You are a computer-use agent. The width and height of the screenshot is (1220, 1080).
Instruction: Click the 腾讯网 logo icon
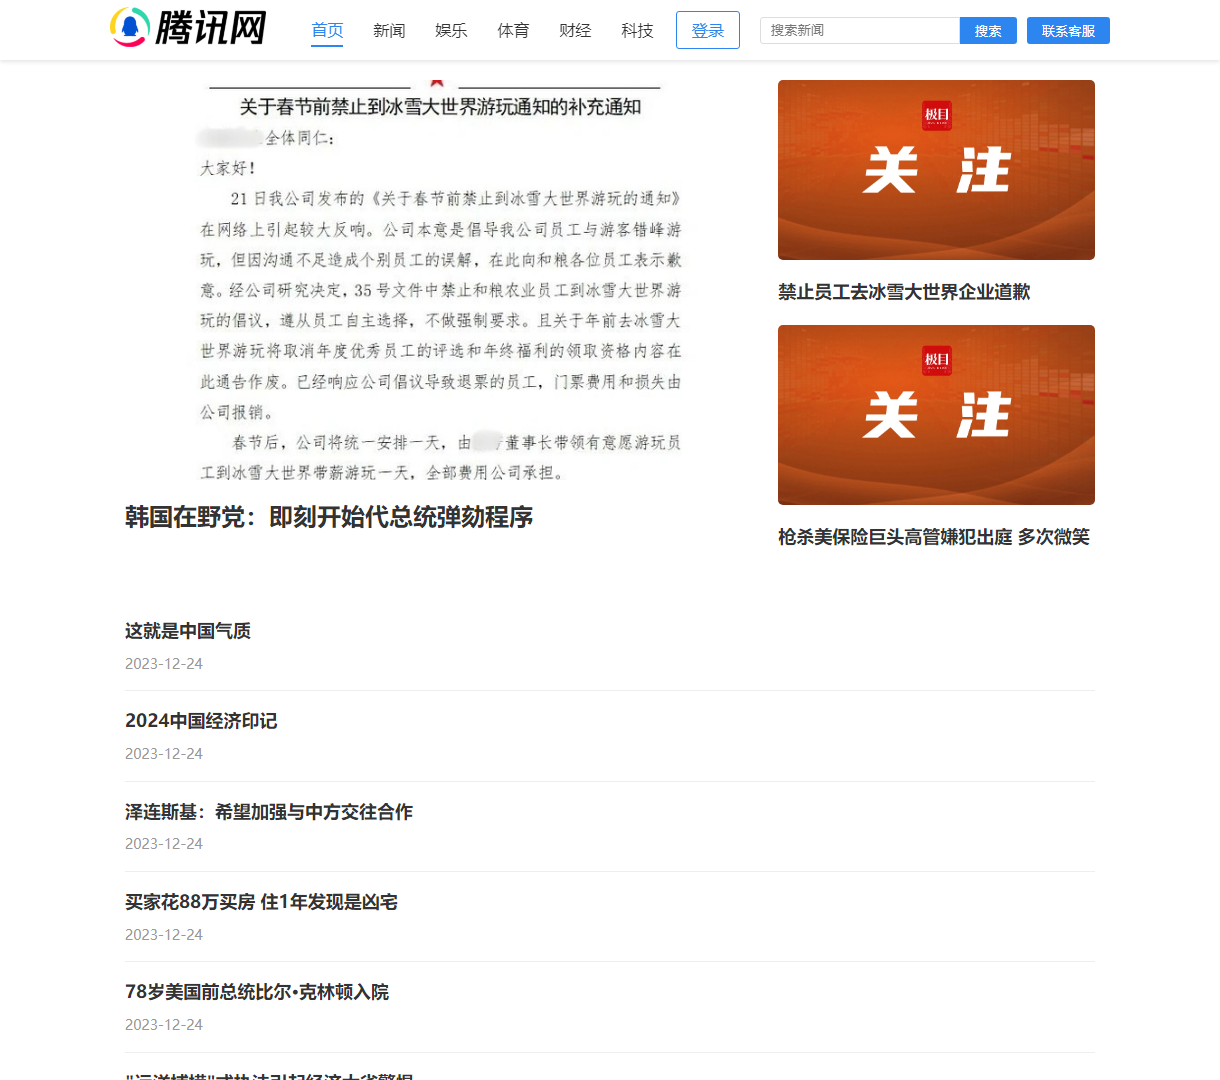coord(132,29)
